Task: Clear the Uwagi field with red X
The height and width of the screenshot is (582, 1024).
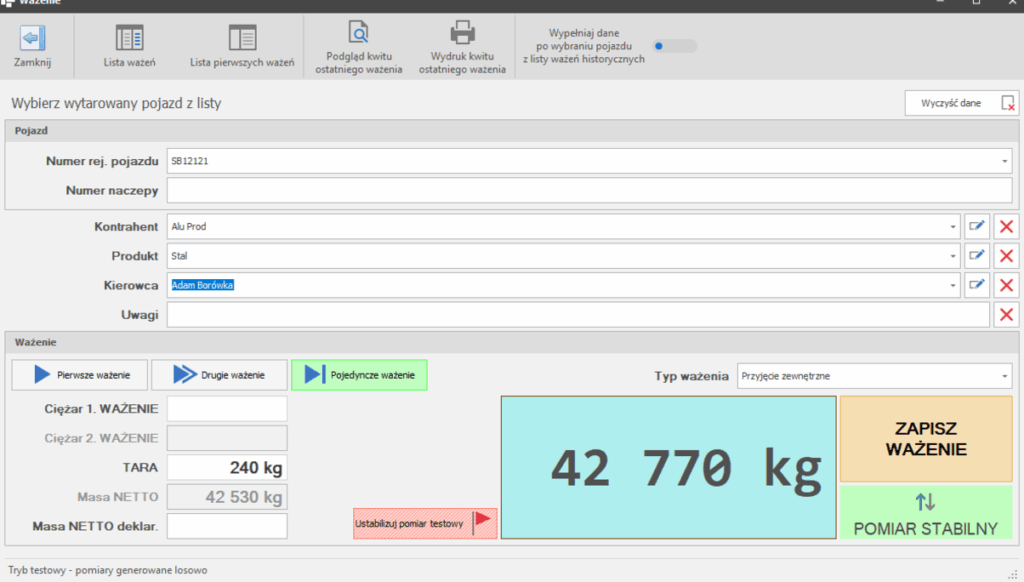Action: click(1006, 315)
